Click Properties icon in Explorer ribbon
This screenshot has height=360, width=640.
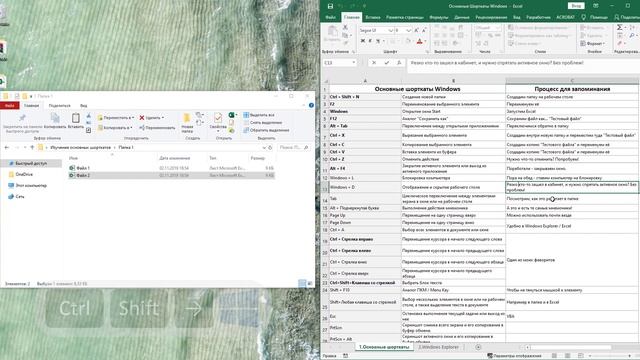[x=218, y=118]
